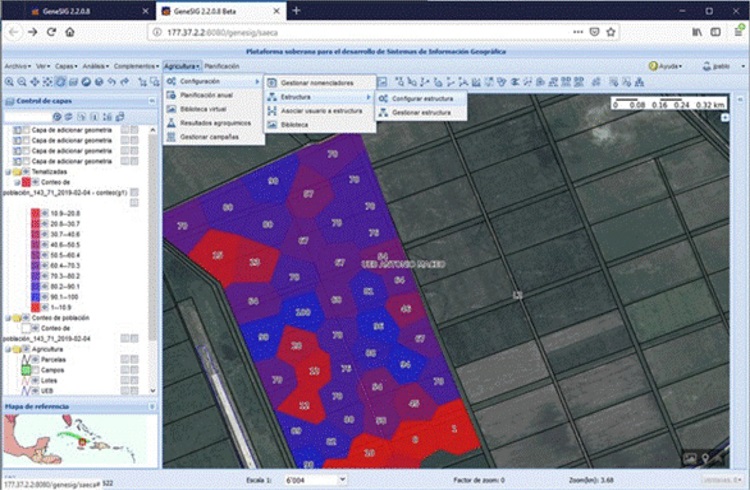Open the Archivo dropdown menu
The width and height of the screenshot is (750, 490).
16,66
